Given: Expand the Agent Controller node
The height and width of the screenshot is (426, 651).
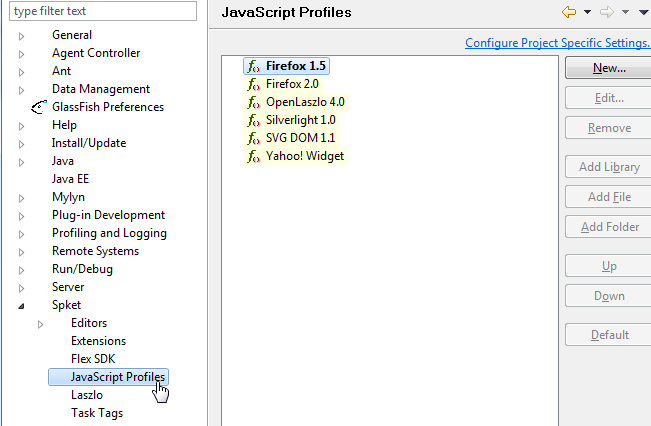Looking at the screenshot, I should tap(22, 54).
